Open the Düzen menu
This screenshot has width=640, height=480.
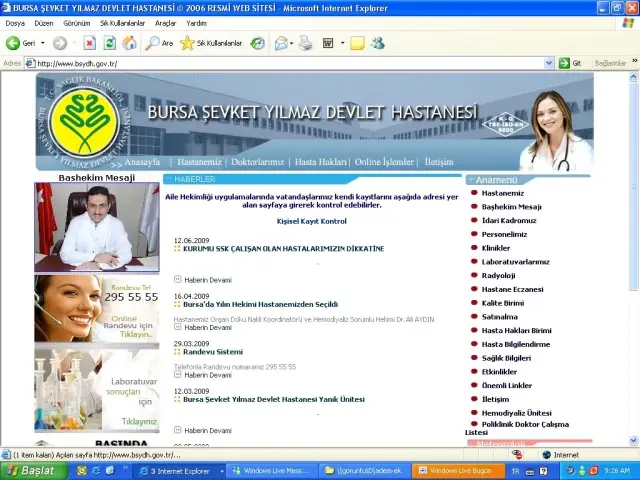44,23
